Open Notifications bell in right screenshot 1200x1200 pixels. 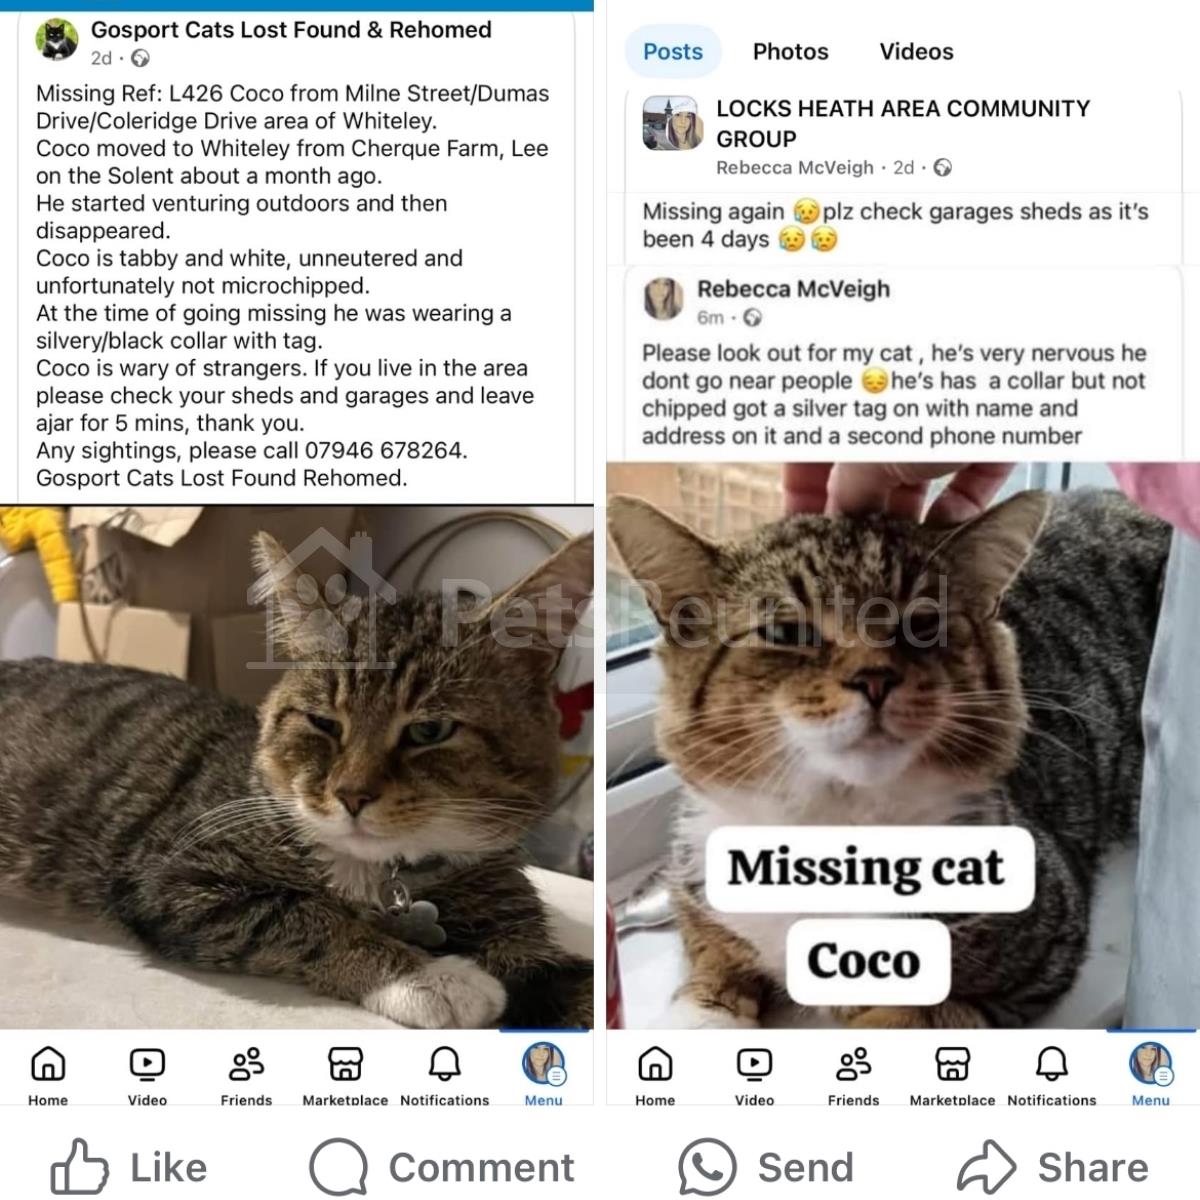pos(1051,1075)
